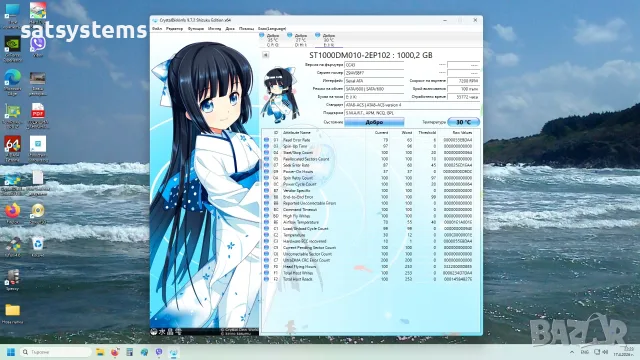Click the status icon of Power Cycle Count
The image size is (640, 360).
267,184
